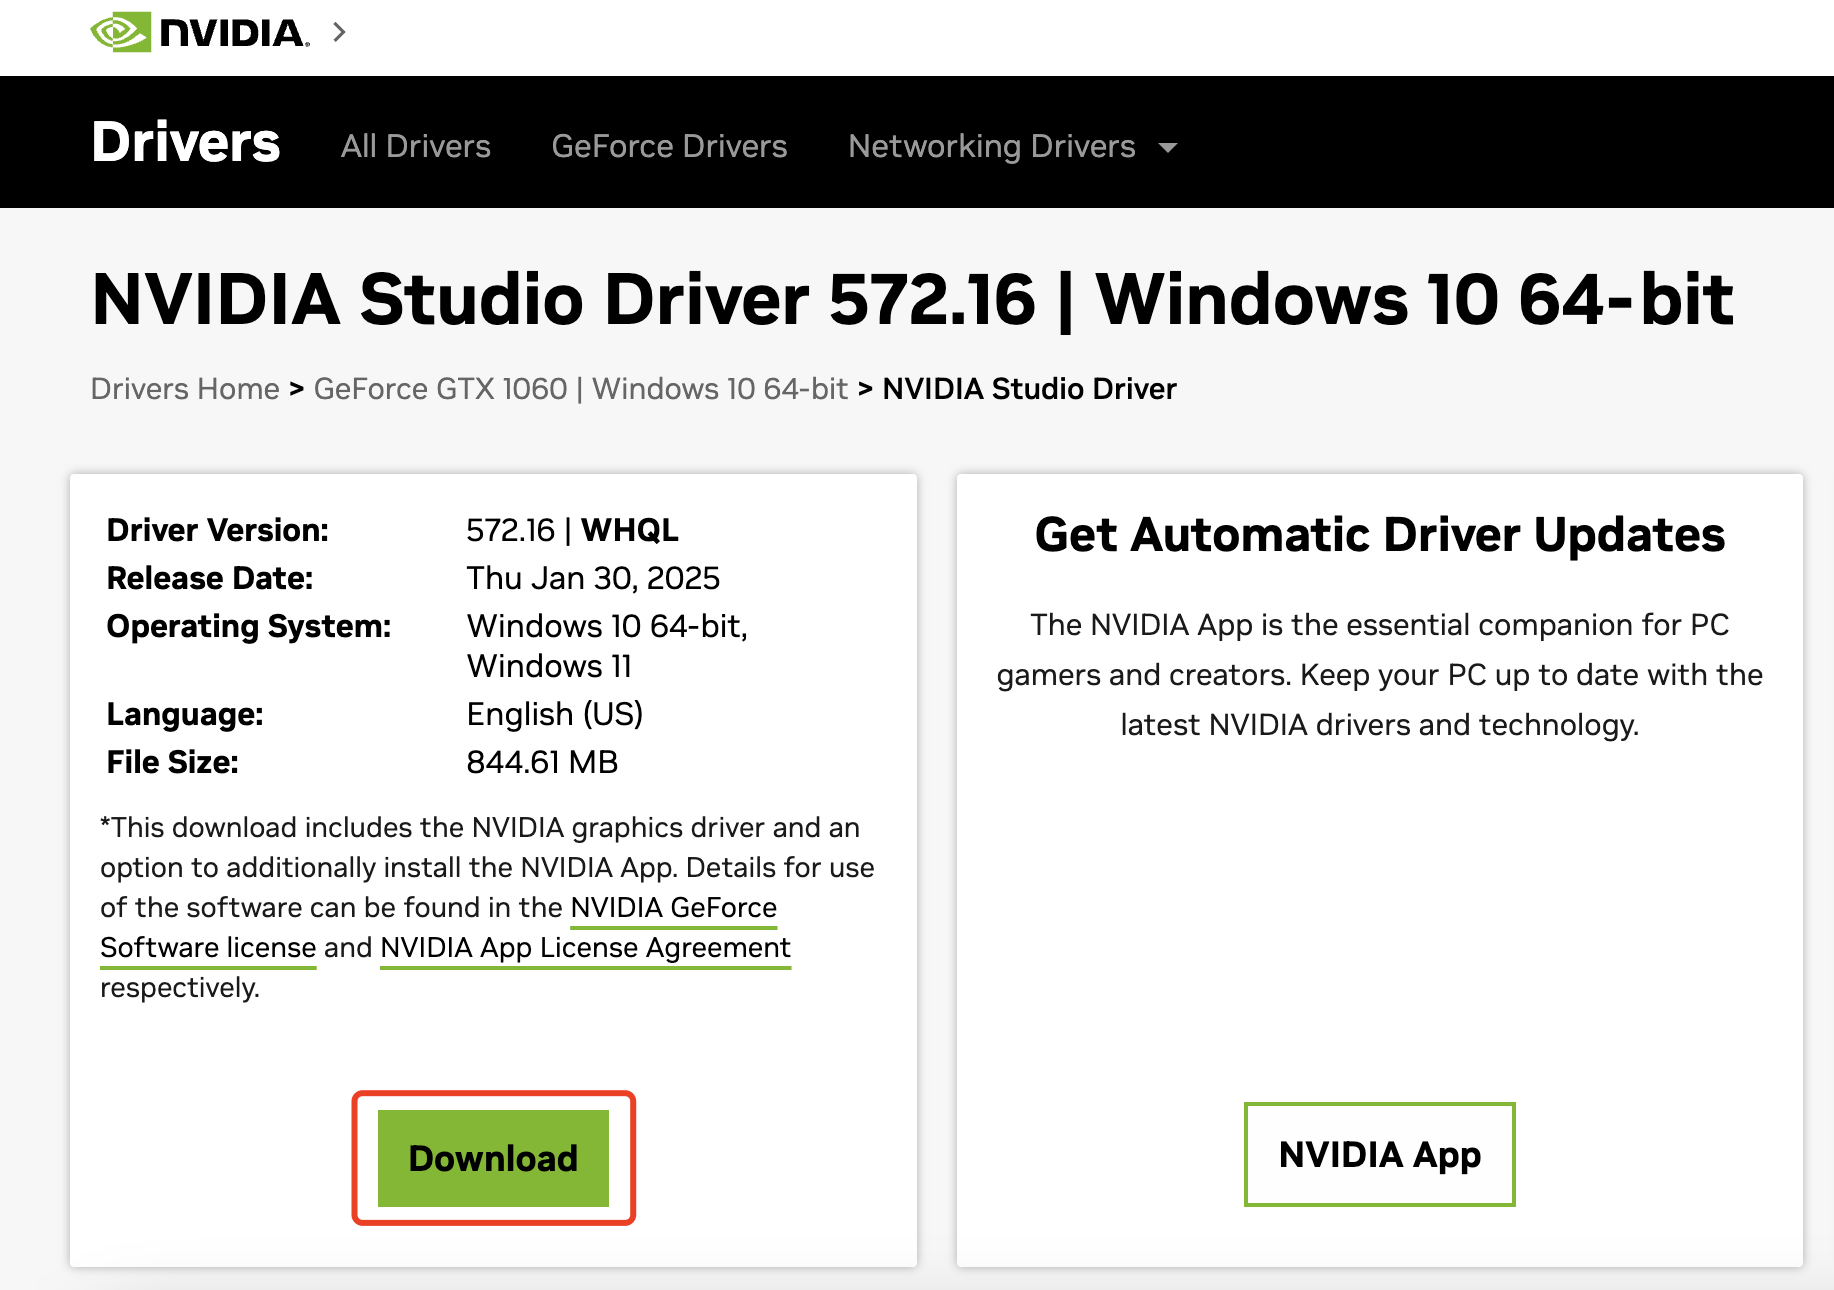Click the NVIDIA Studio Driver 572.16 page heading

(912, 299)
